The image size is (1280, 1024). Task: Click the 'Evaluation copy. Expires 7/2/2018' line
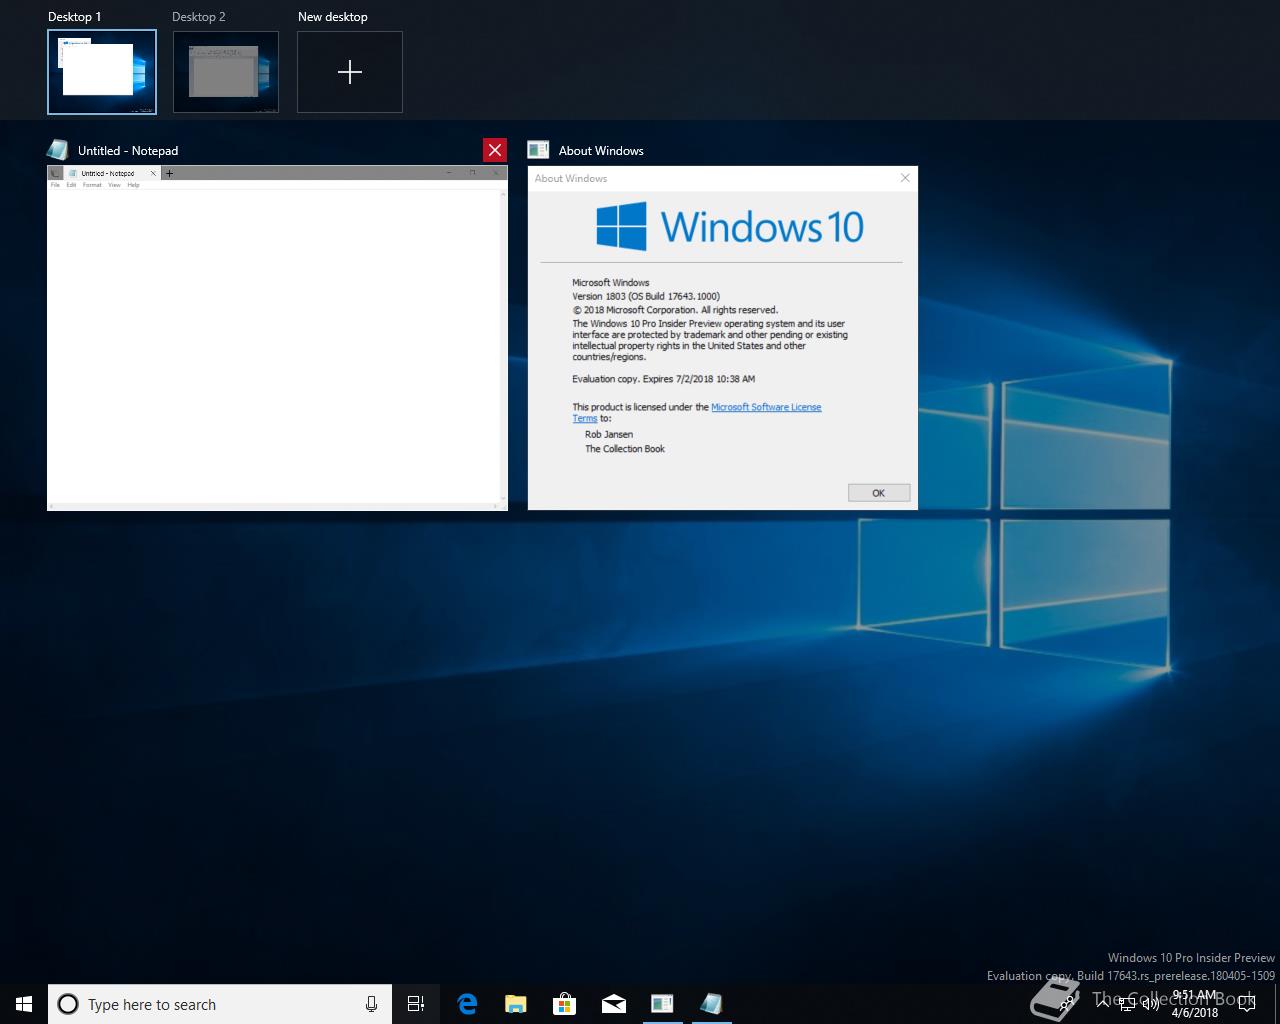[x=664, y=379]
